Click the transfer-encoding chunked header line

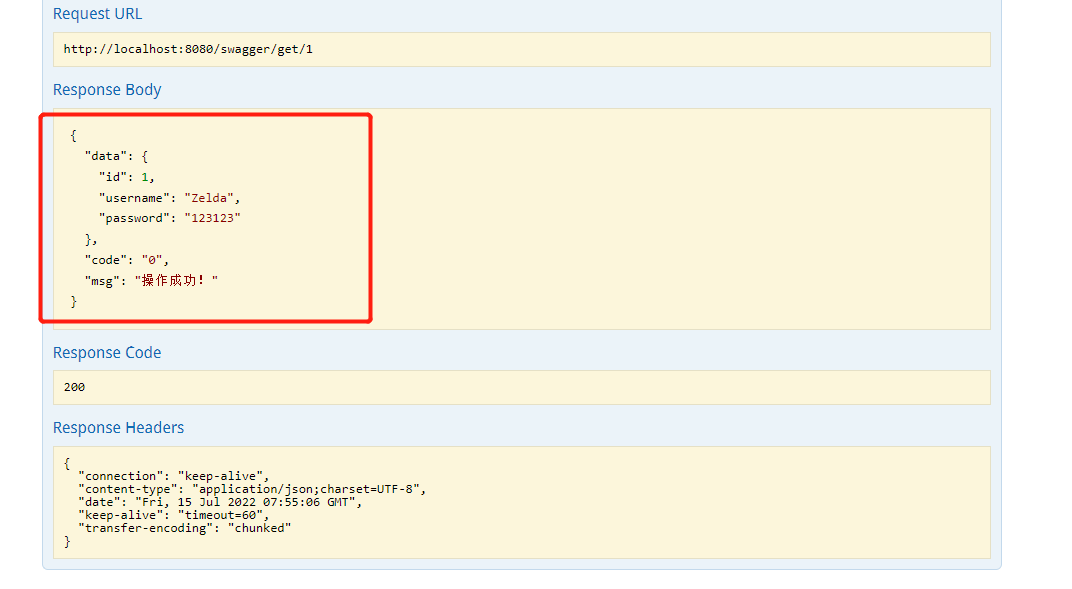(x=185, y=528)
